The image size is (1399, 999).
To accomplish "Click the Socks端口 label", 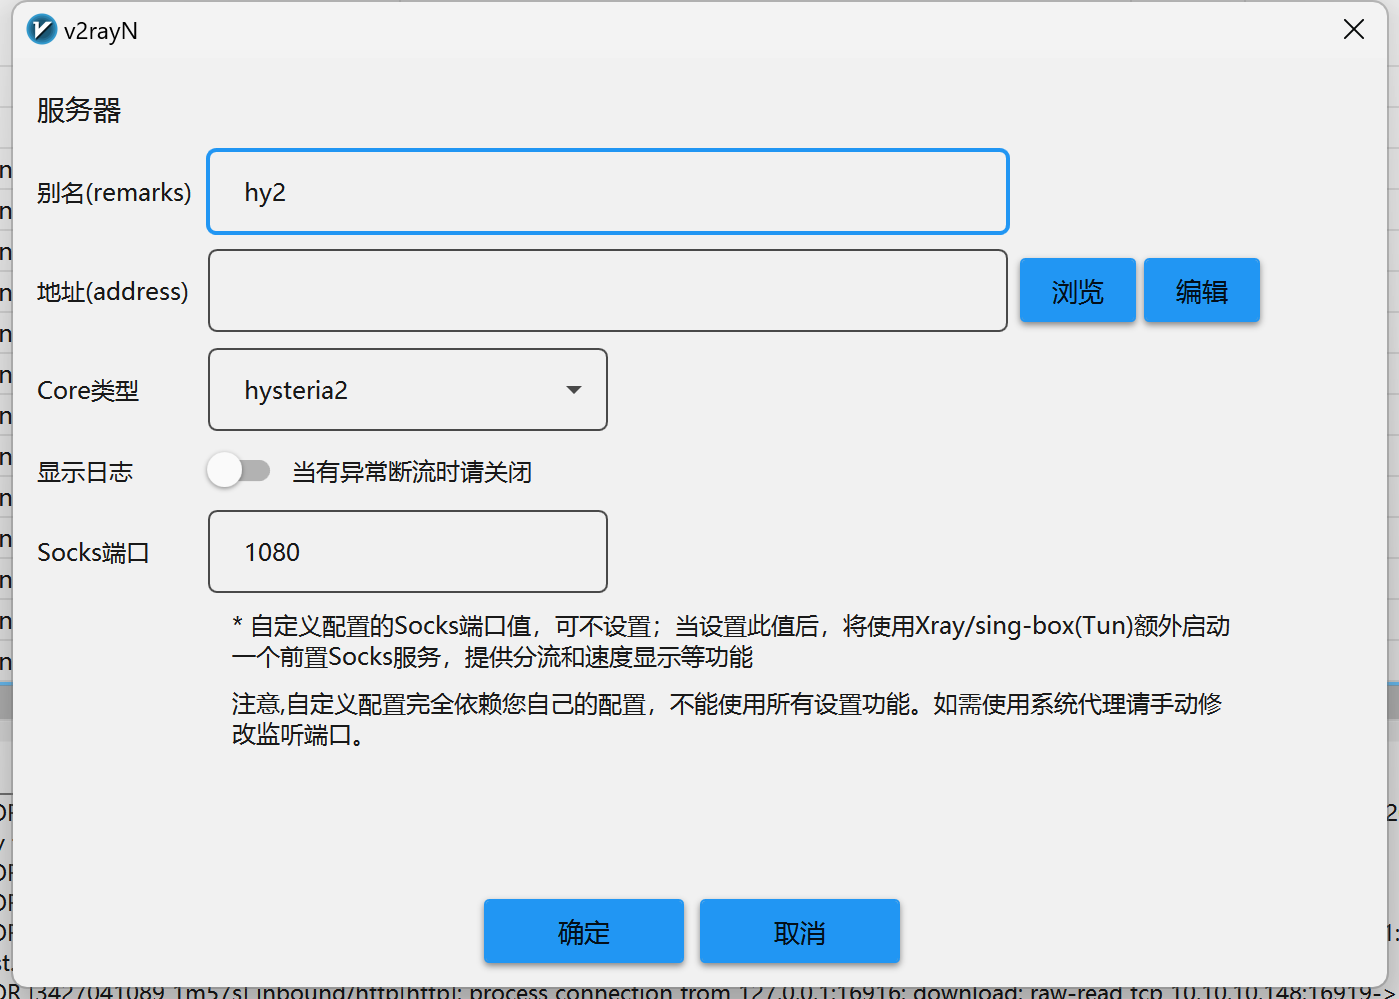I will point(93,552).
